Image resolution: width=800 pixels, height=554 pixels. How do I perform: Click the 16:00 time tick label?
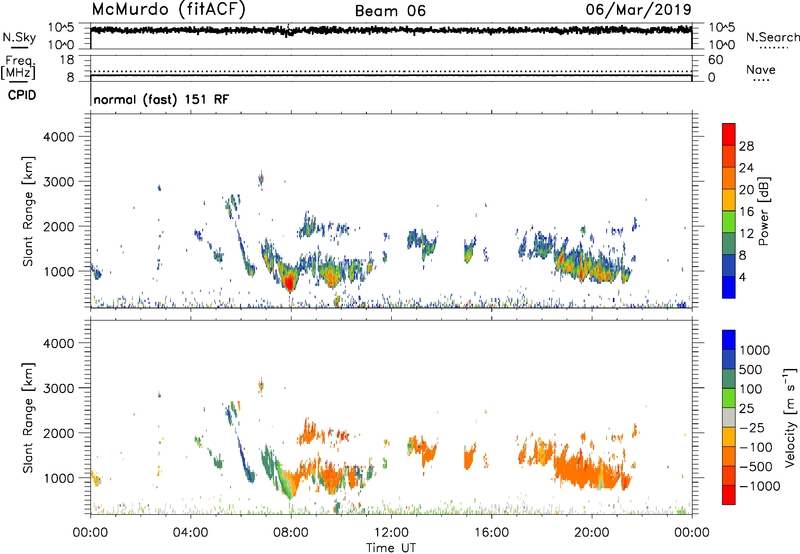coord(491,533)
